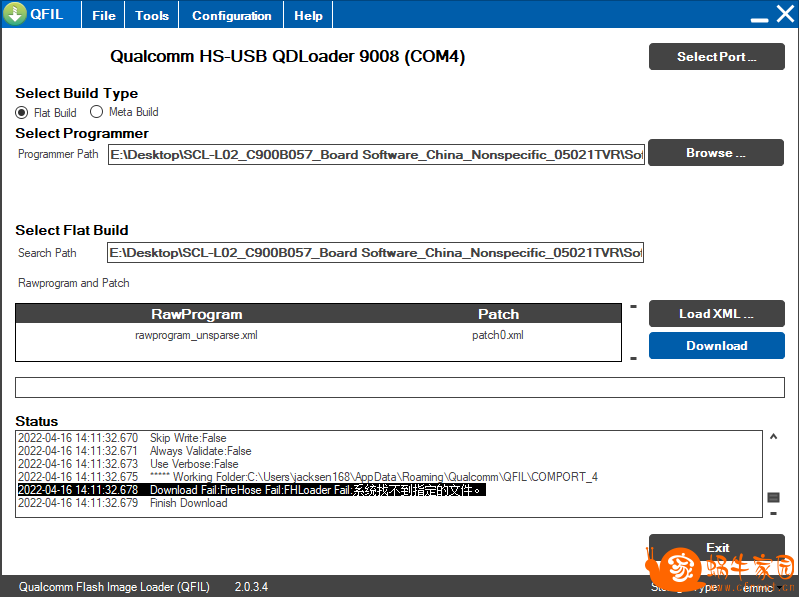Select the Download Fail FireHose log line

[252, 490]
